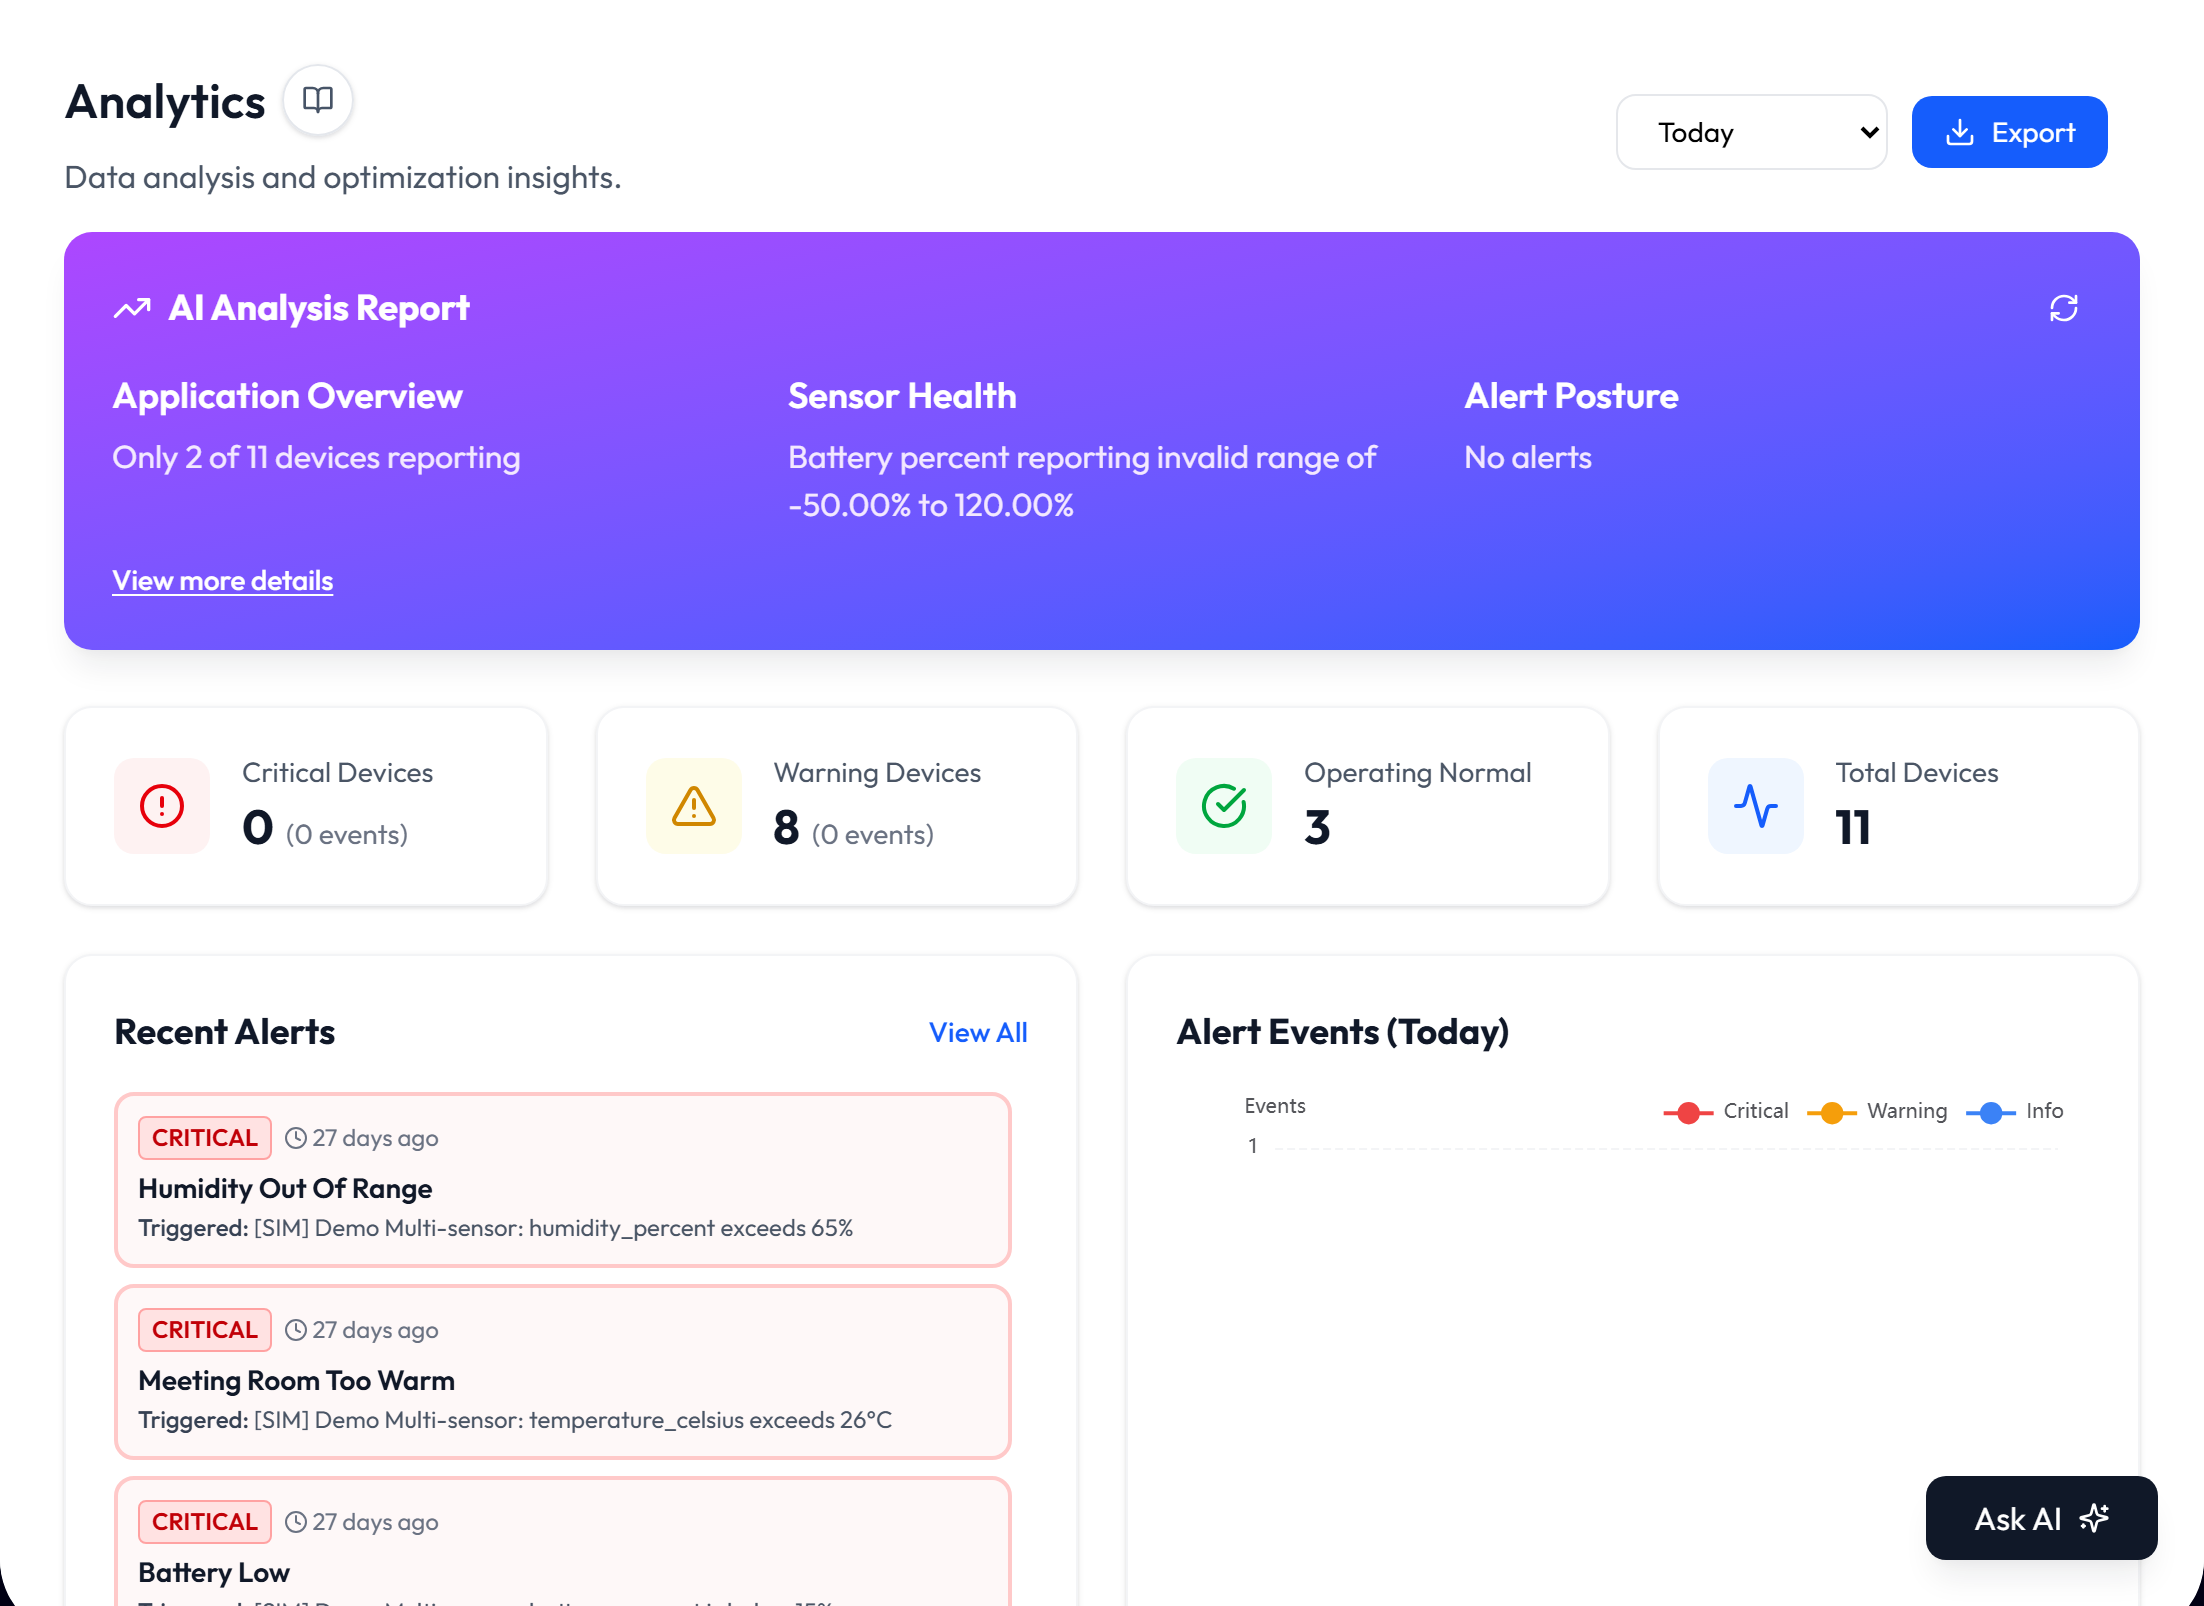Click the Alert Events (Today) heading

(x=1343, y=1033)
